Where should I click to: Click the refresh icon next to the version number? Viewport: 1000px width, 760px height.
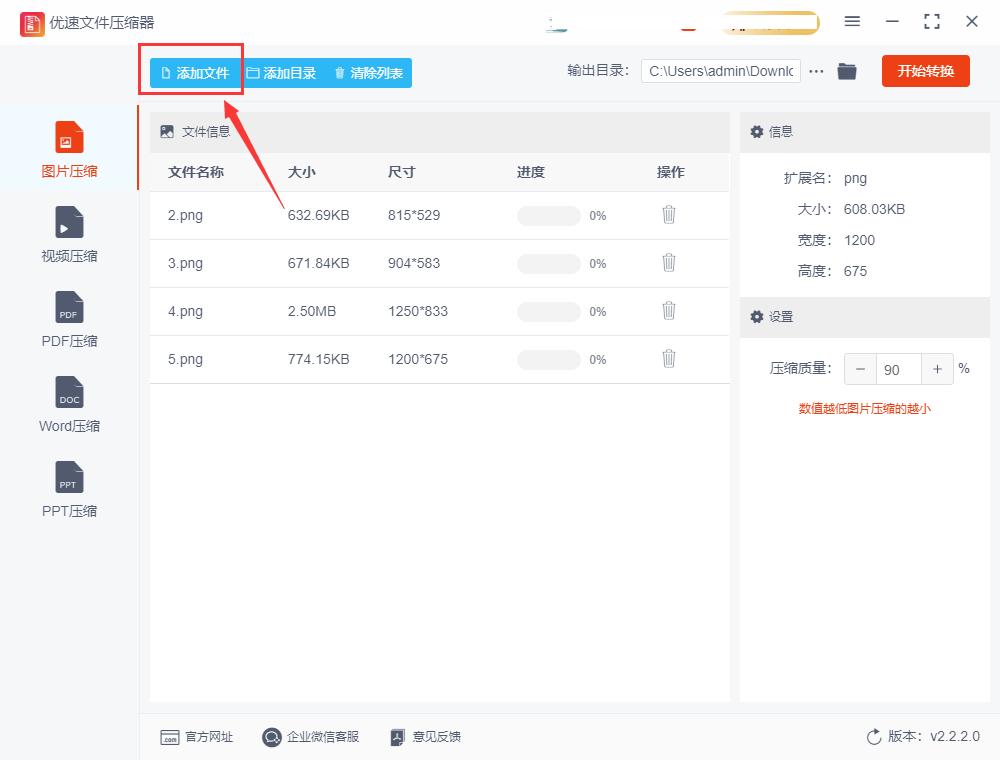tap(872, 737)
